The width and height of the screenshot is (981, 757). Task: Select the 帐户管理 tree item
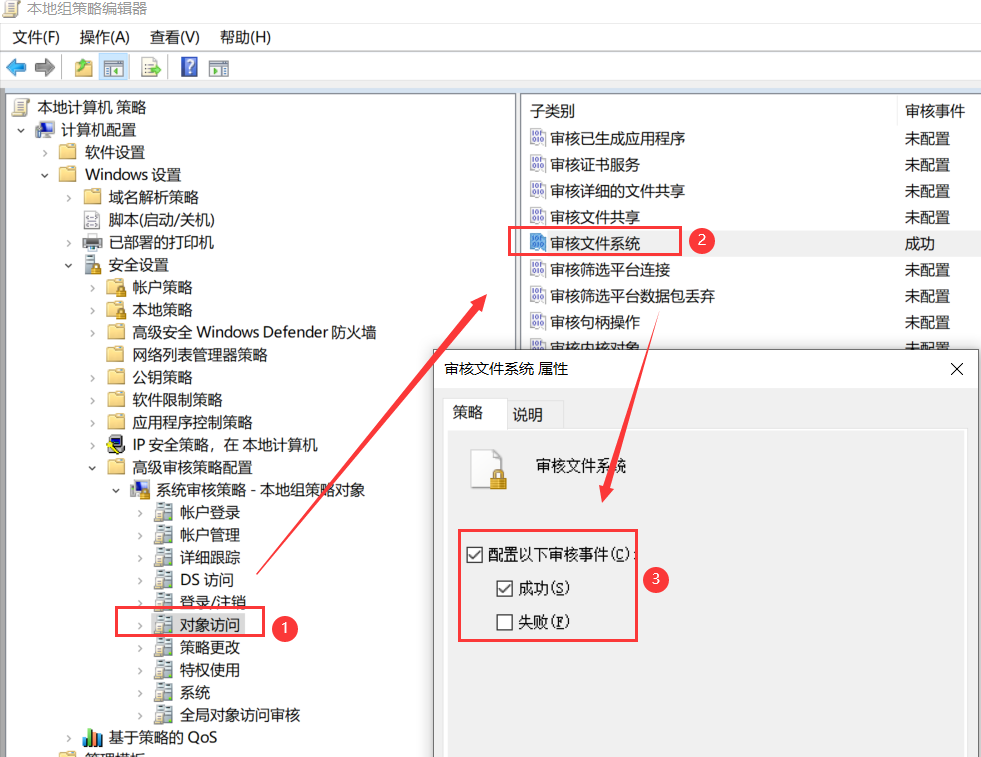210,535
